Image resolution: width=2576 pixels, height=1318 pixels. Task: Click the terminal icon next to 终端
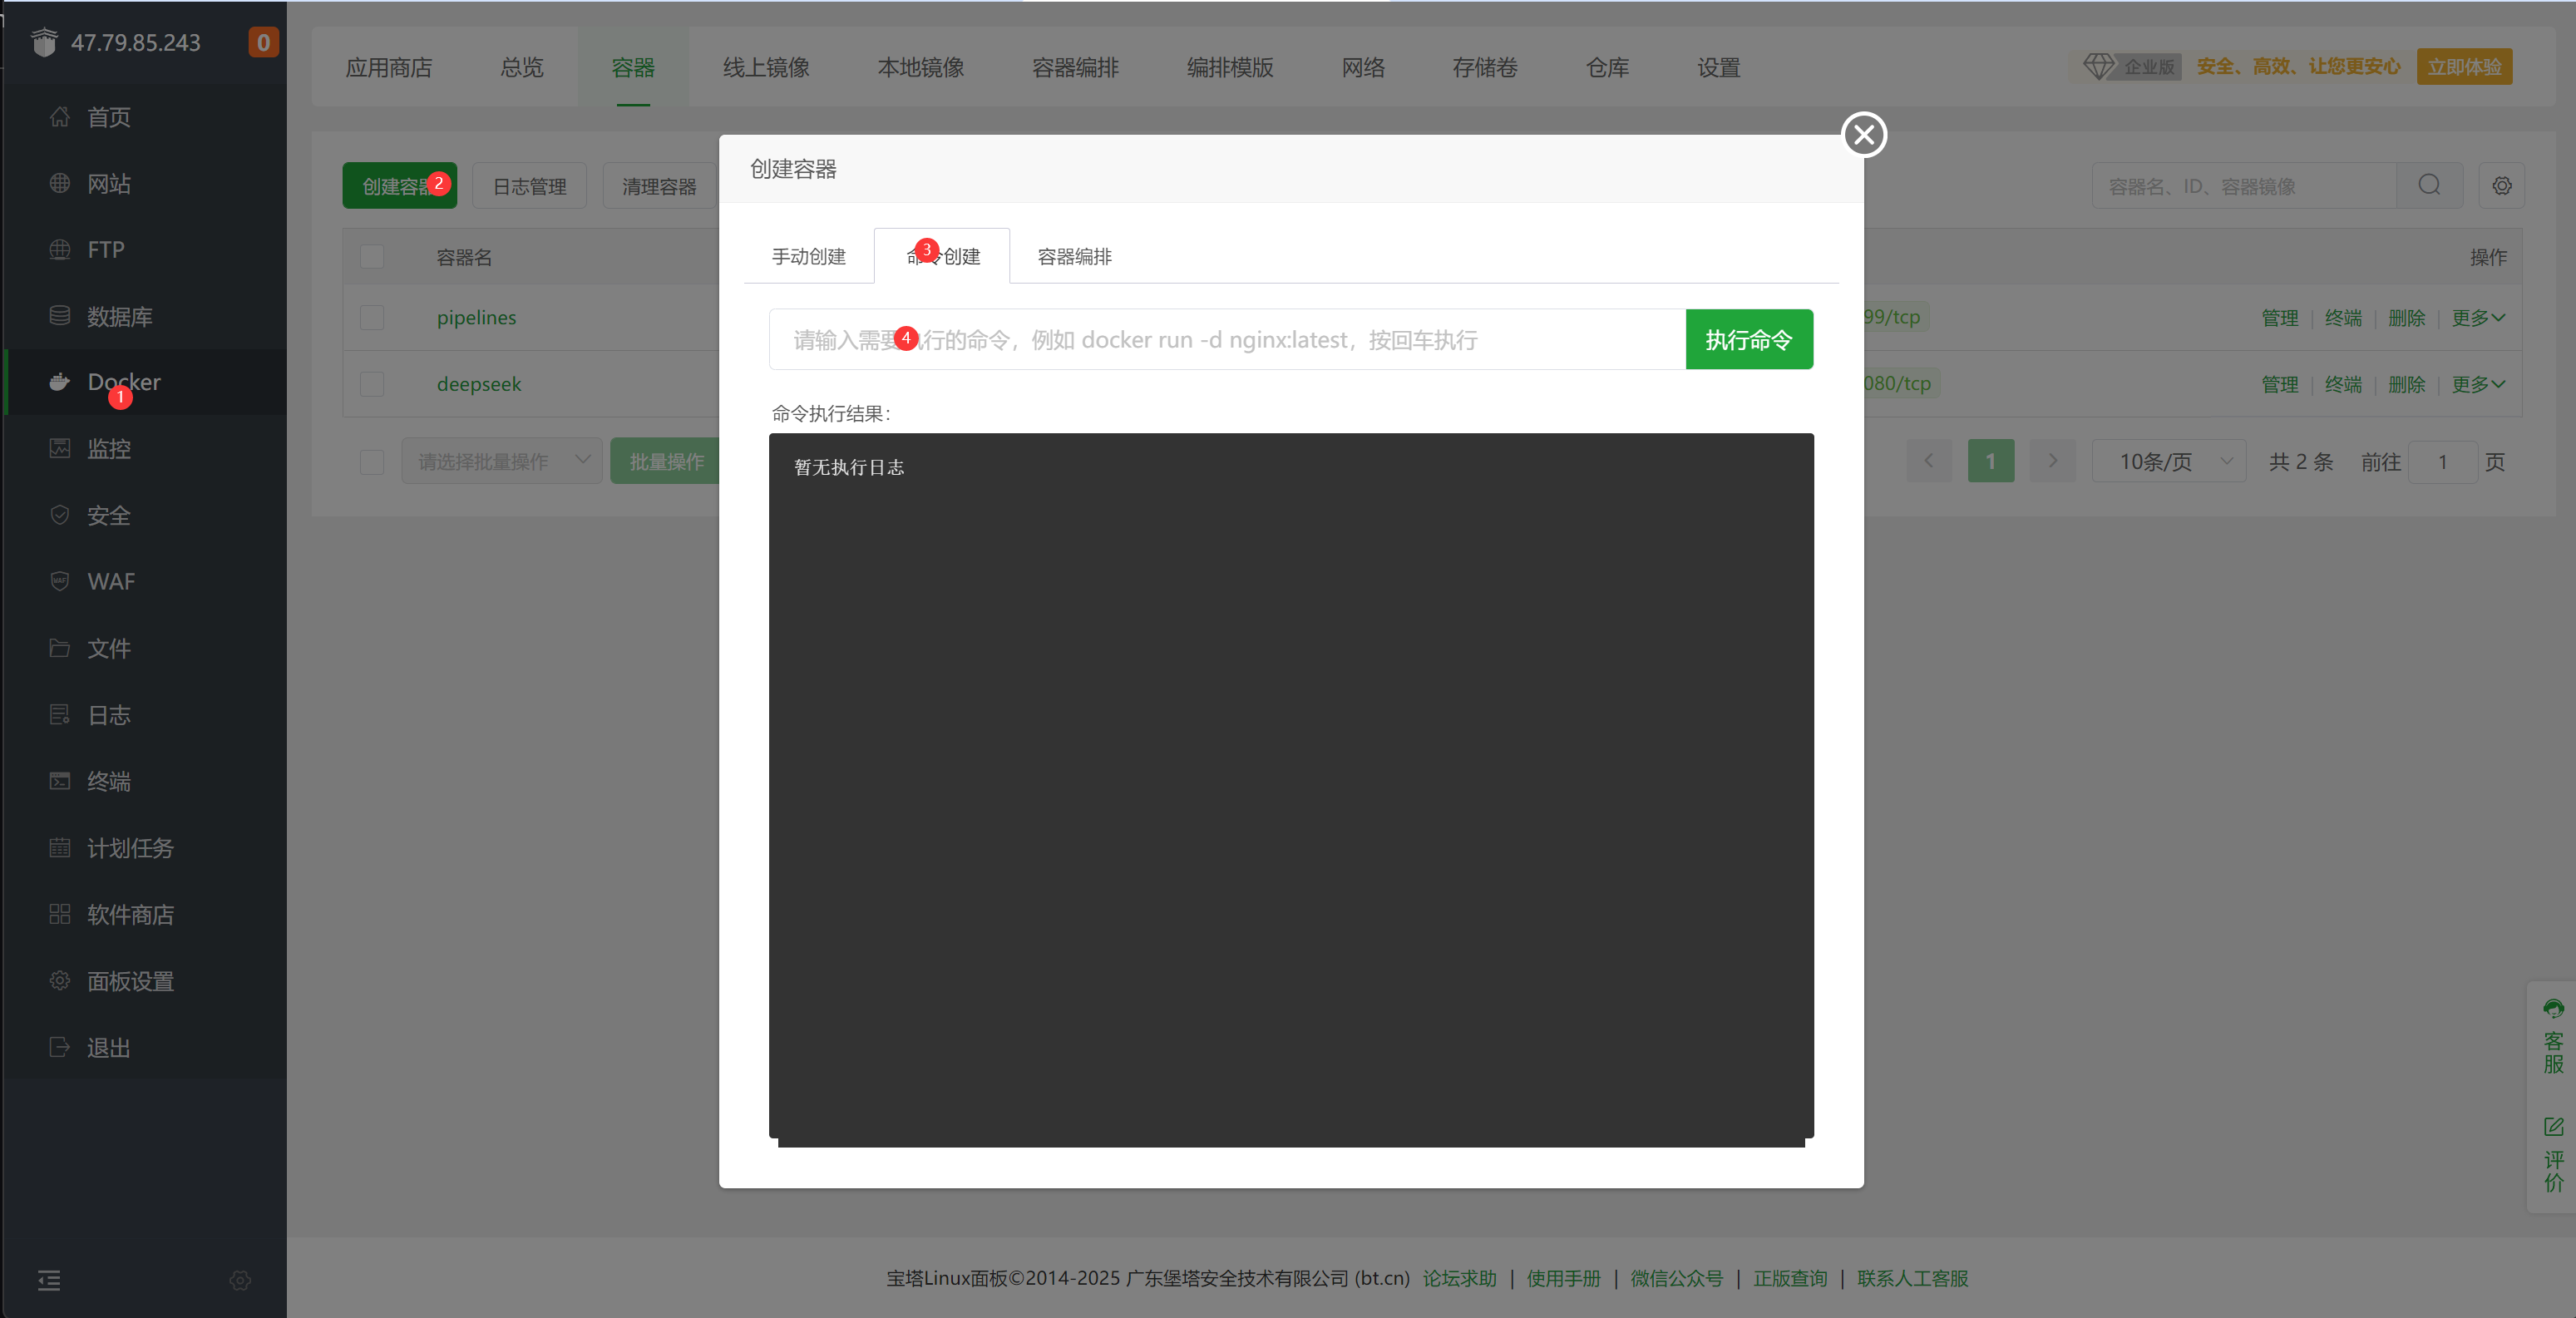click(x=60, y=781)
